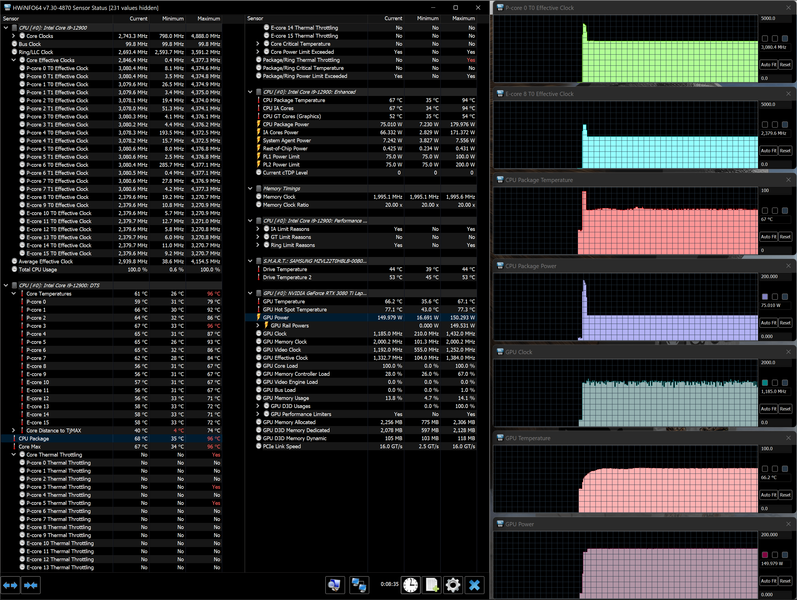The image size is (797, 600).
Task: Click the networked computers icon
Action: click(x=359, y=585)
